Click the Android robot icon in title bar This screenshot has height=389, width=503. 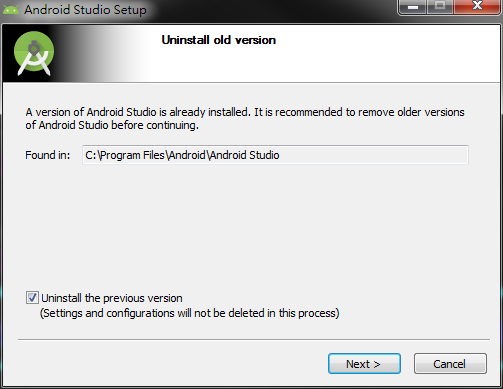click(x=10, y=10)
